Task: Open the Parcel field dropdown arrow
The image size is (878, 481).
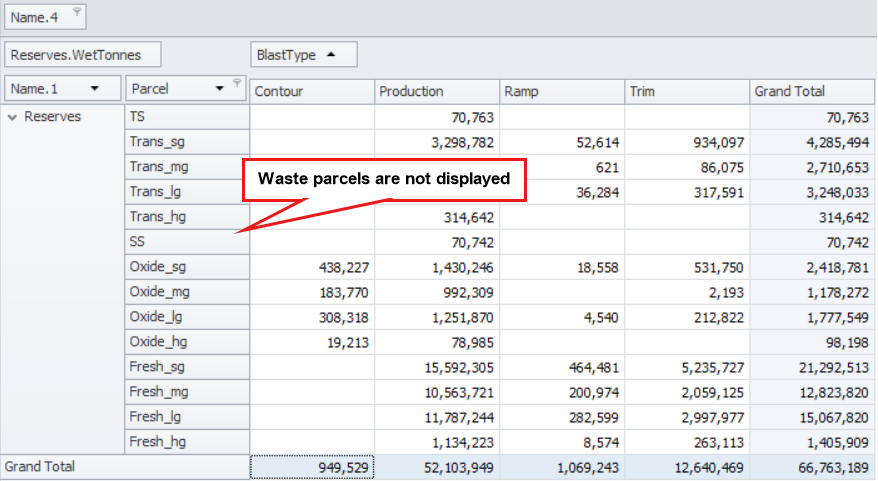Action: coord(219,88)
